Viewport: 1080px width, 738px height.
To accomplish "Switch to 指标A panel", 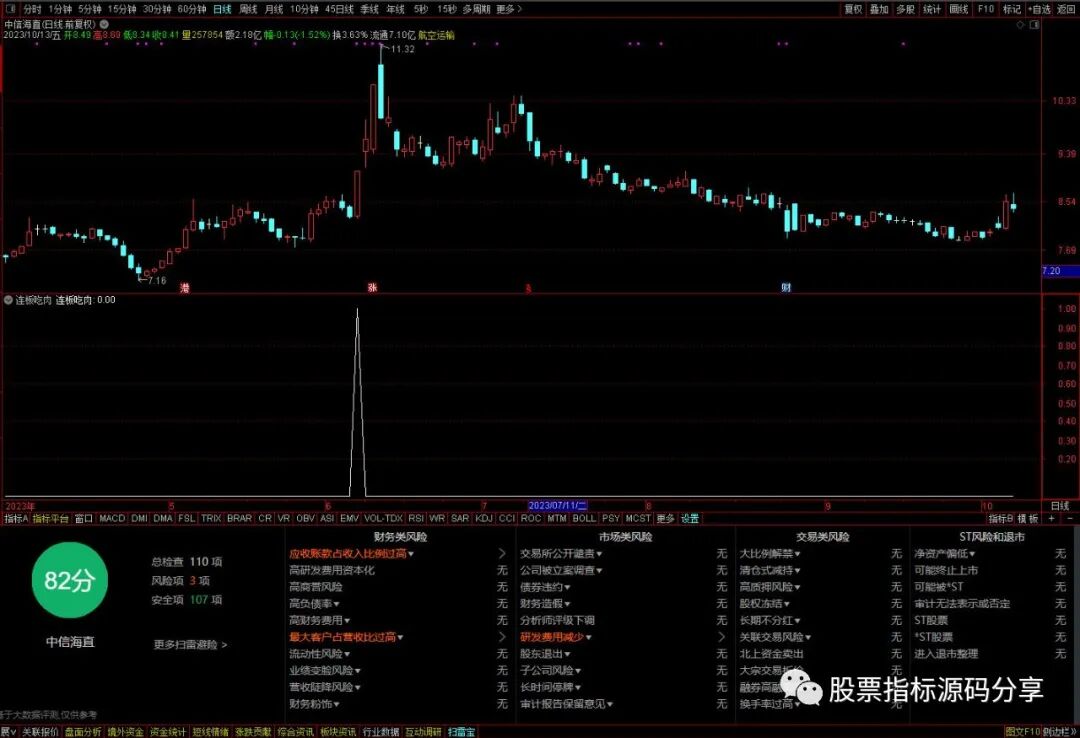I will click(16, 518).
